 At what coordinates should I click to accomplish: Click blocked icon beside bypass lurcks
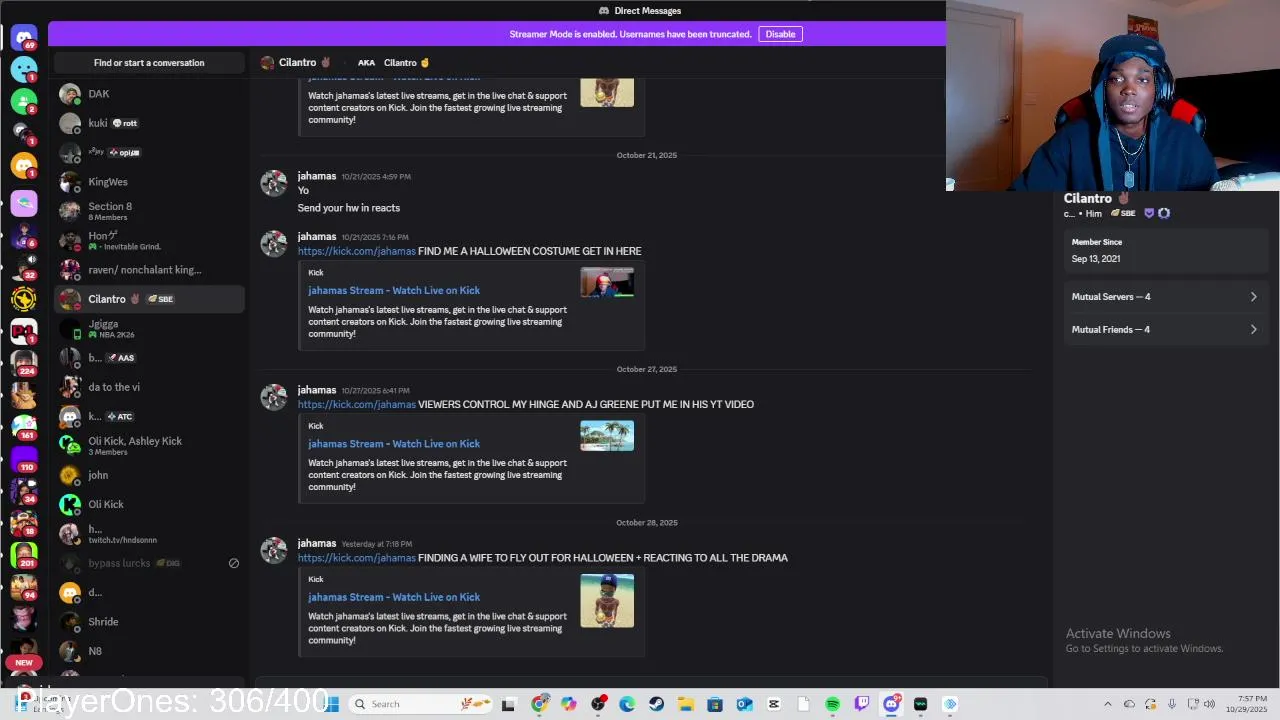pyautogui.click(x=234, y=563)
